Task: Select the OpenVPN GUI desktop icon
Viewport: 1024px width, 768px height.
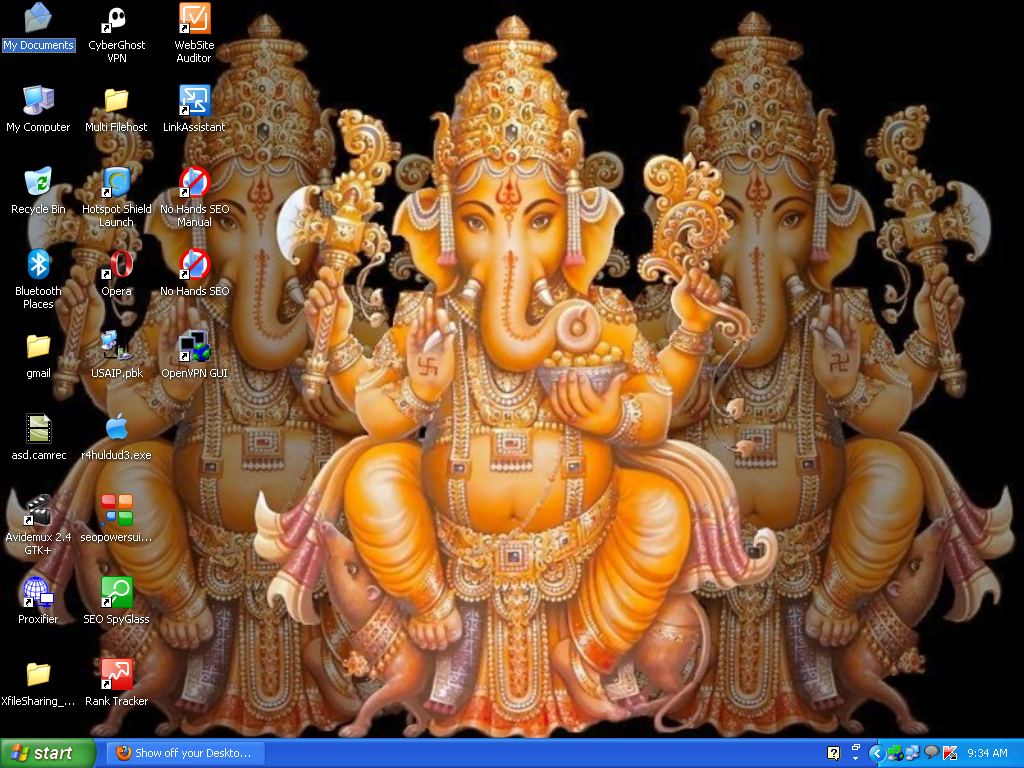Action: (194, 347)
